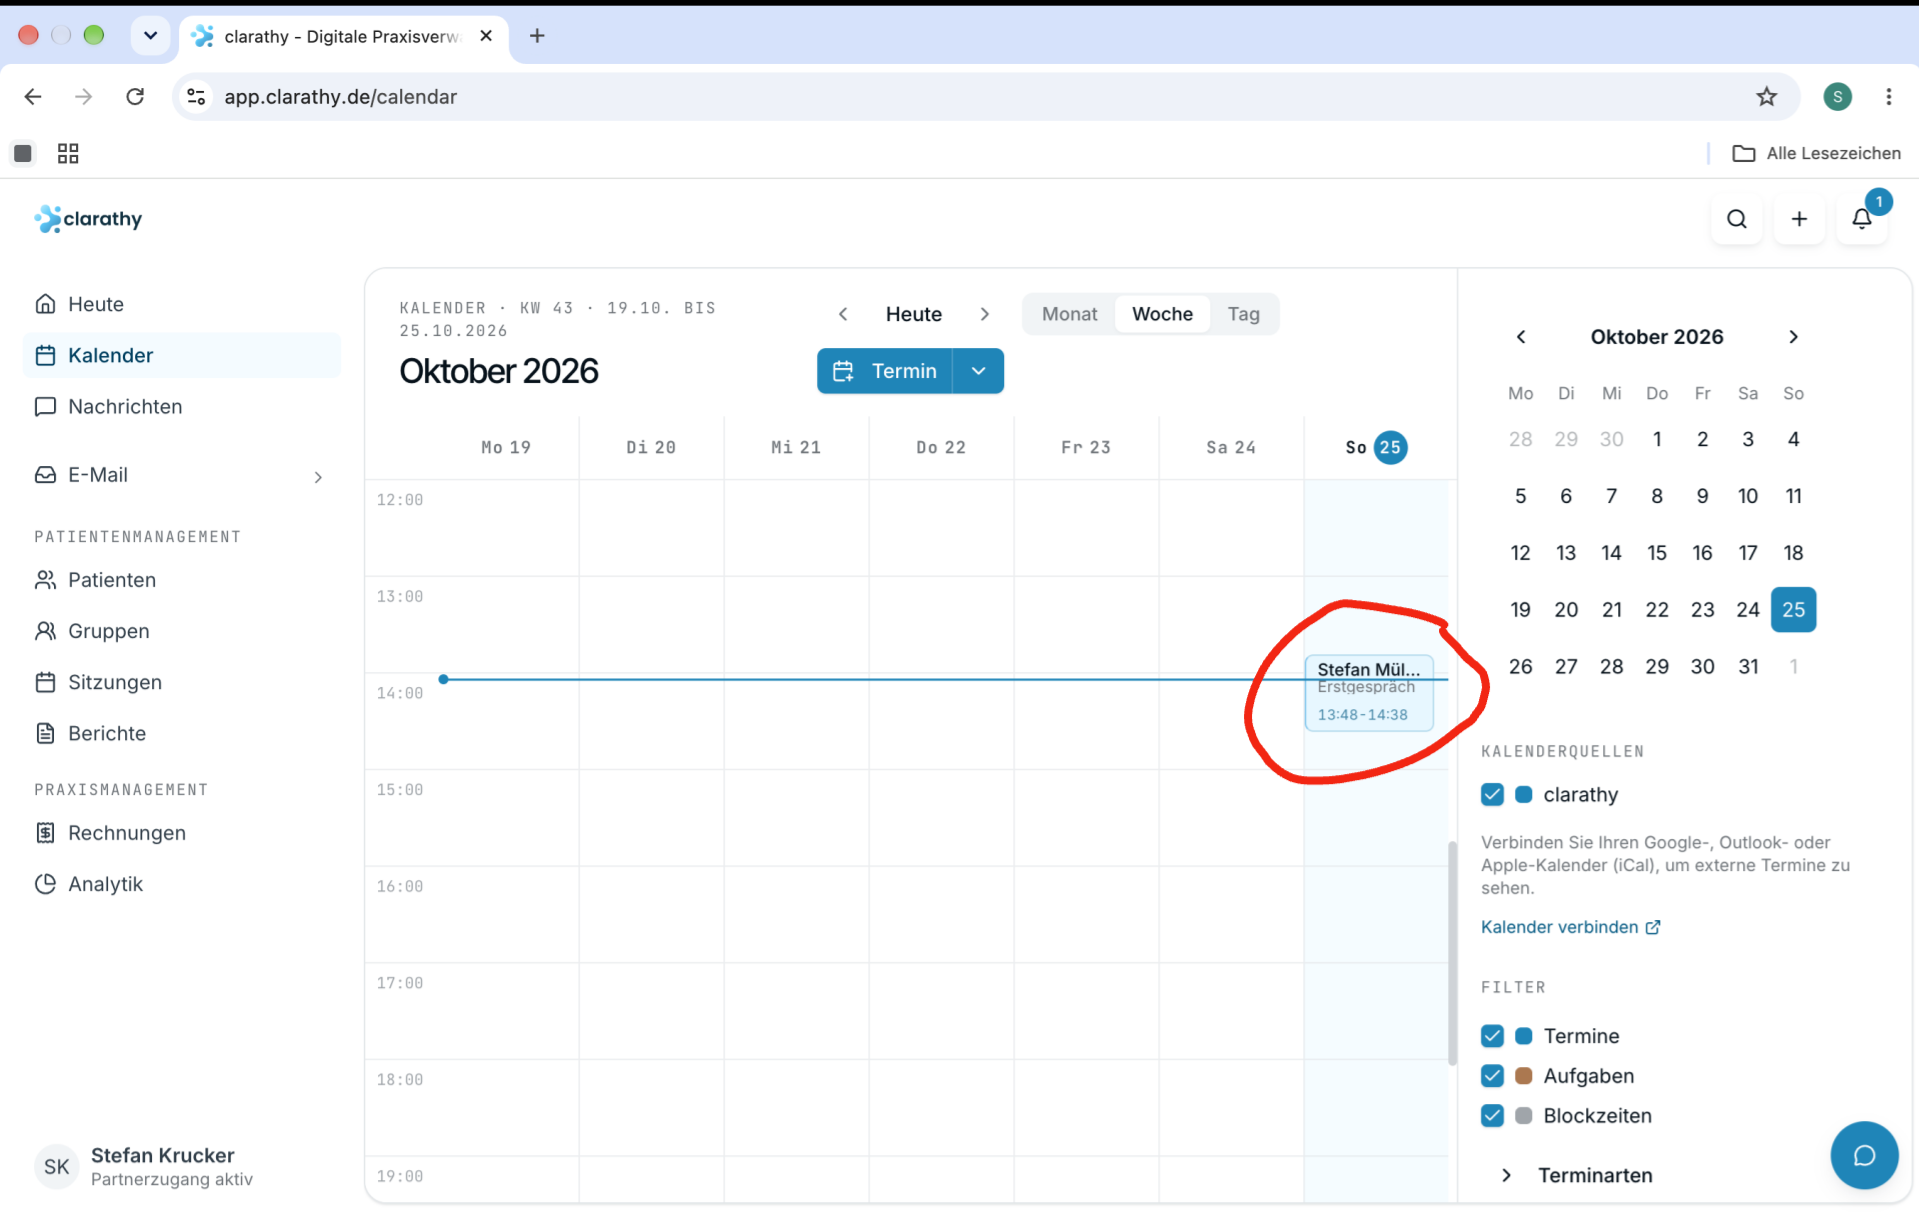1919x1212 pixels.
Task: Go to previous week arrow
Action: (x=843, y=314)
